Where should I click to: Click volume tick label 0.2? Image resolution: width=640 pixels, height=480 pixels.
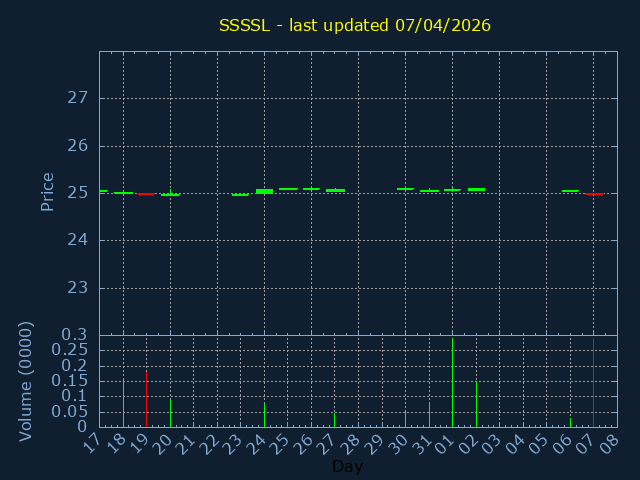pyautogui.click(x=74, y=365)
